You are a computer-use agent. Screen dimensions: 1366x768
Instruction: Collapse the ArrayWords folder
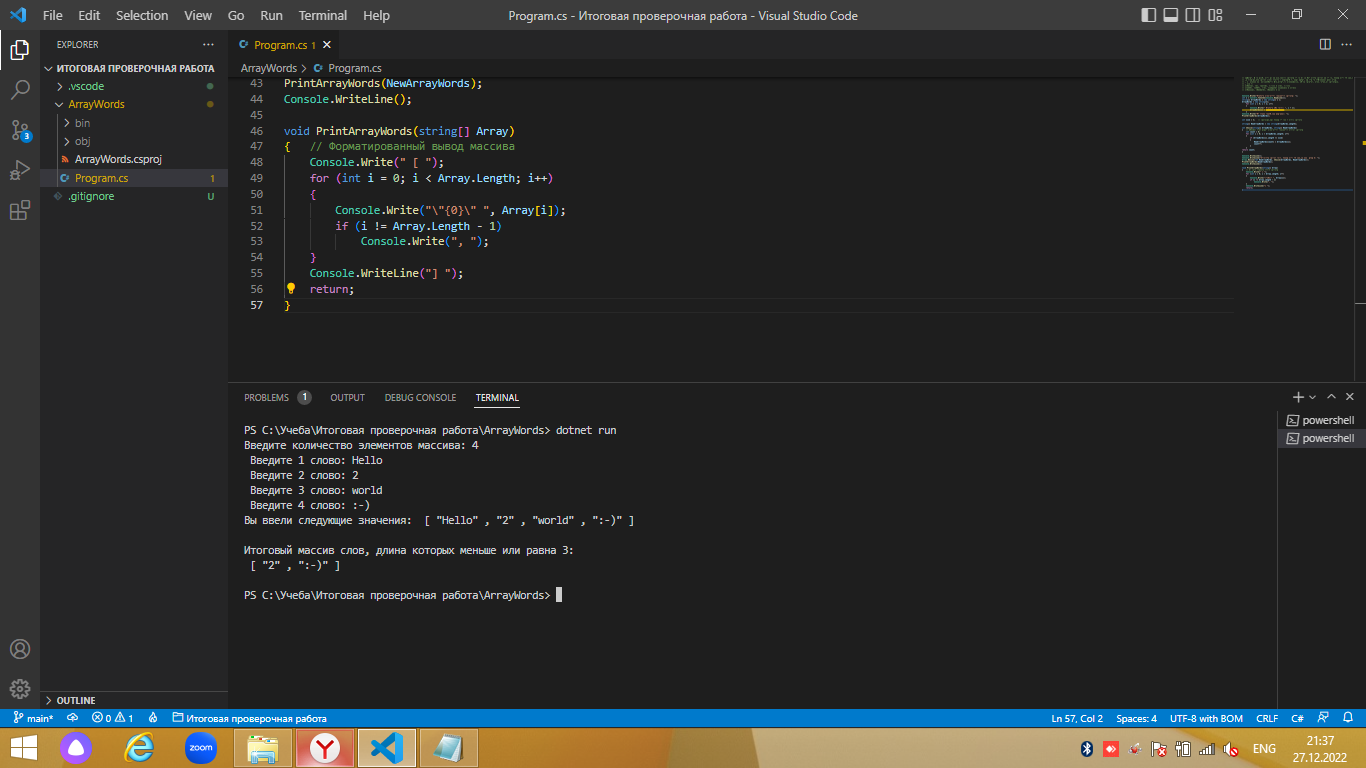(x=133, y=104)
